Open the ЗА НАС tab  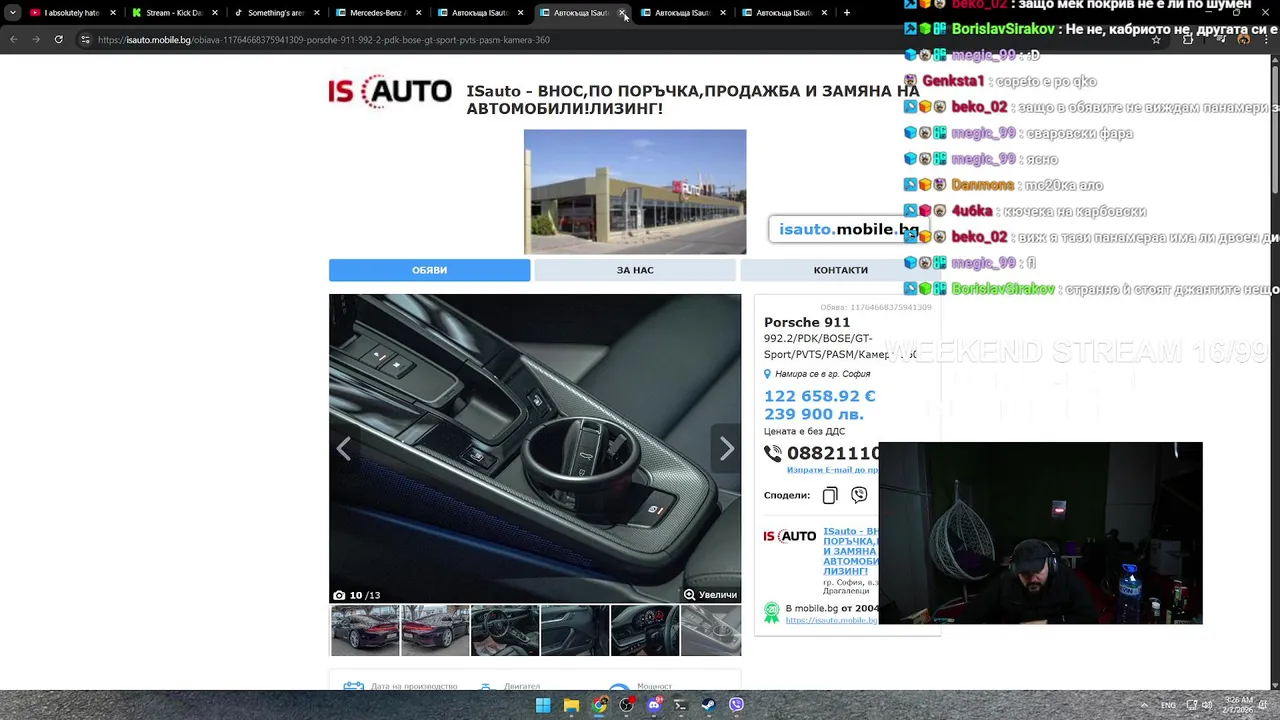coord(635,270)
